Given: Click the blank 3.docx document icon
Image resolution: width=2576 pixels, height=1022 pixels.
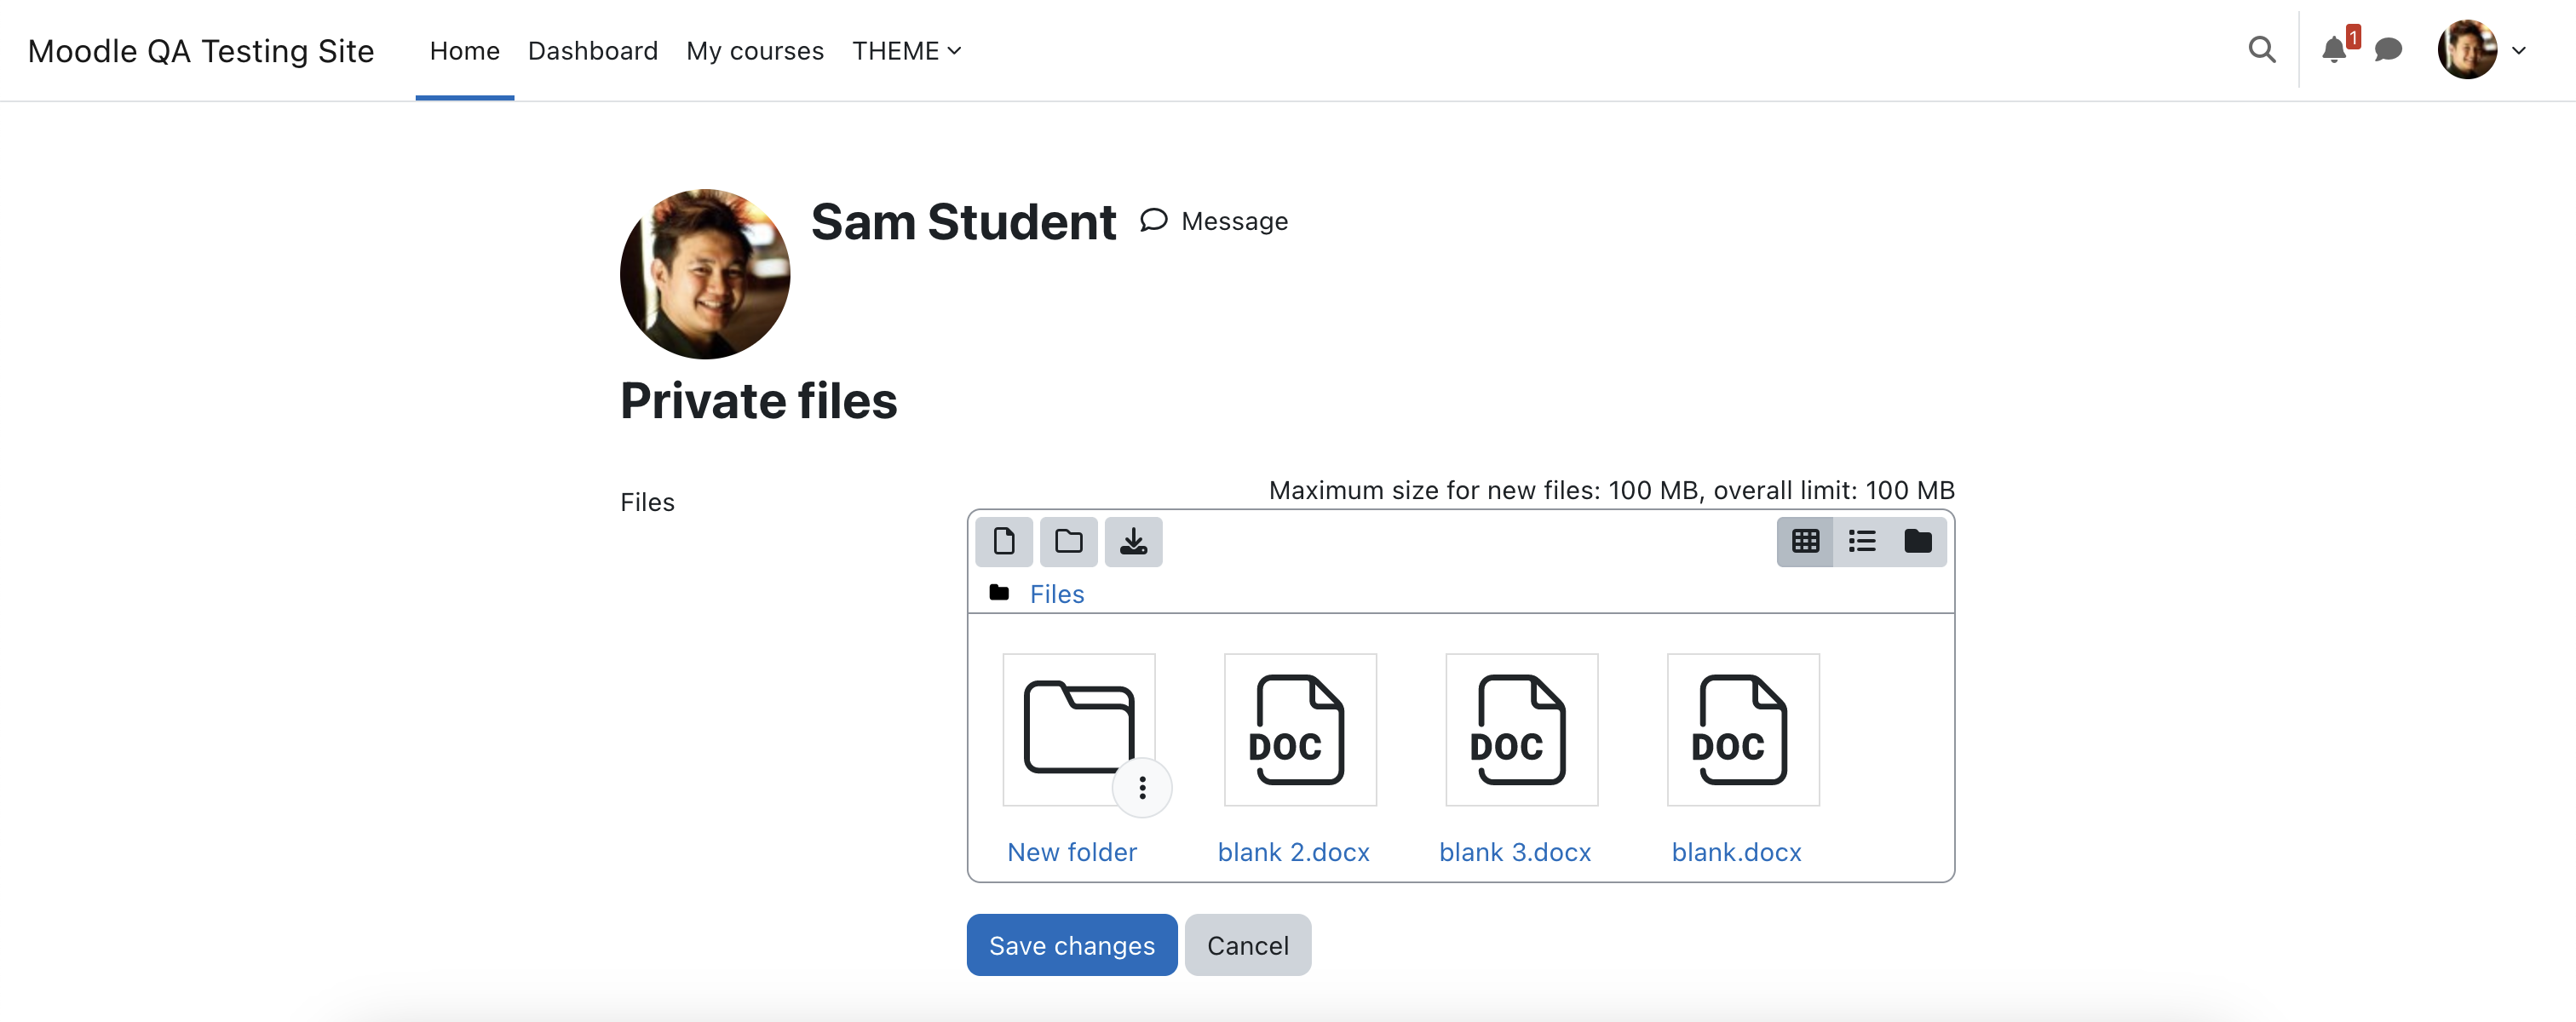Looking at the screenshot, I should point(1521,729).
